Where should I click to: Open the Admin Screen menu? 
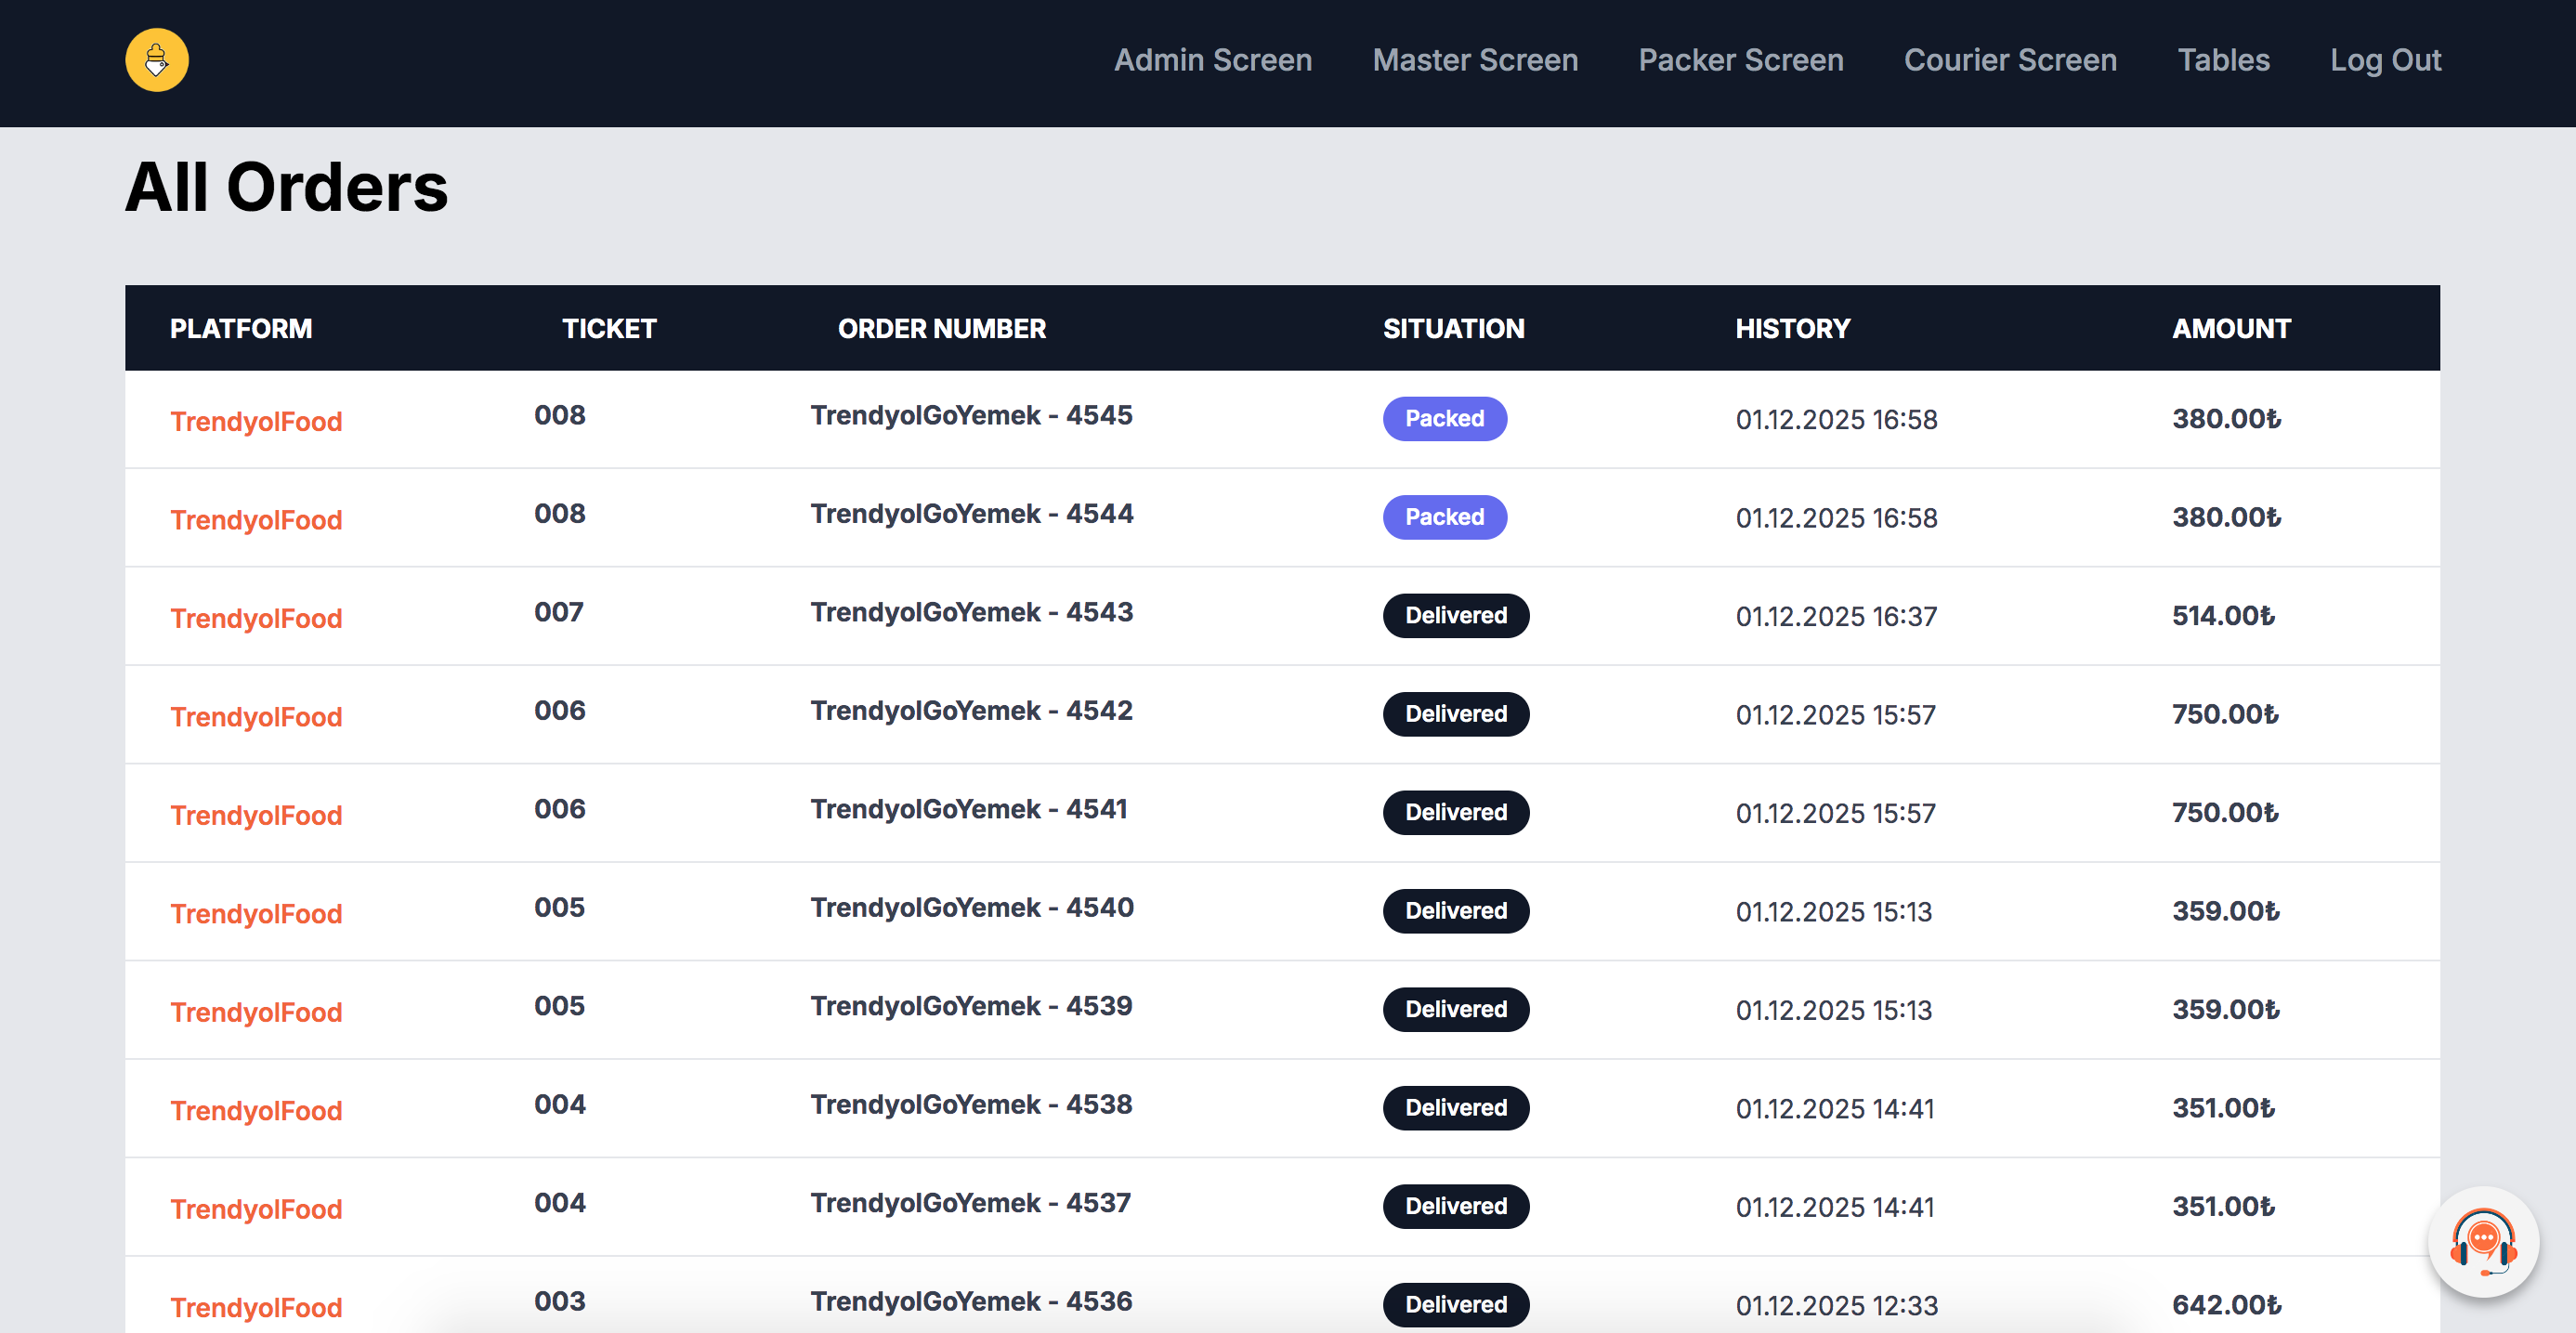point(1213,60)
